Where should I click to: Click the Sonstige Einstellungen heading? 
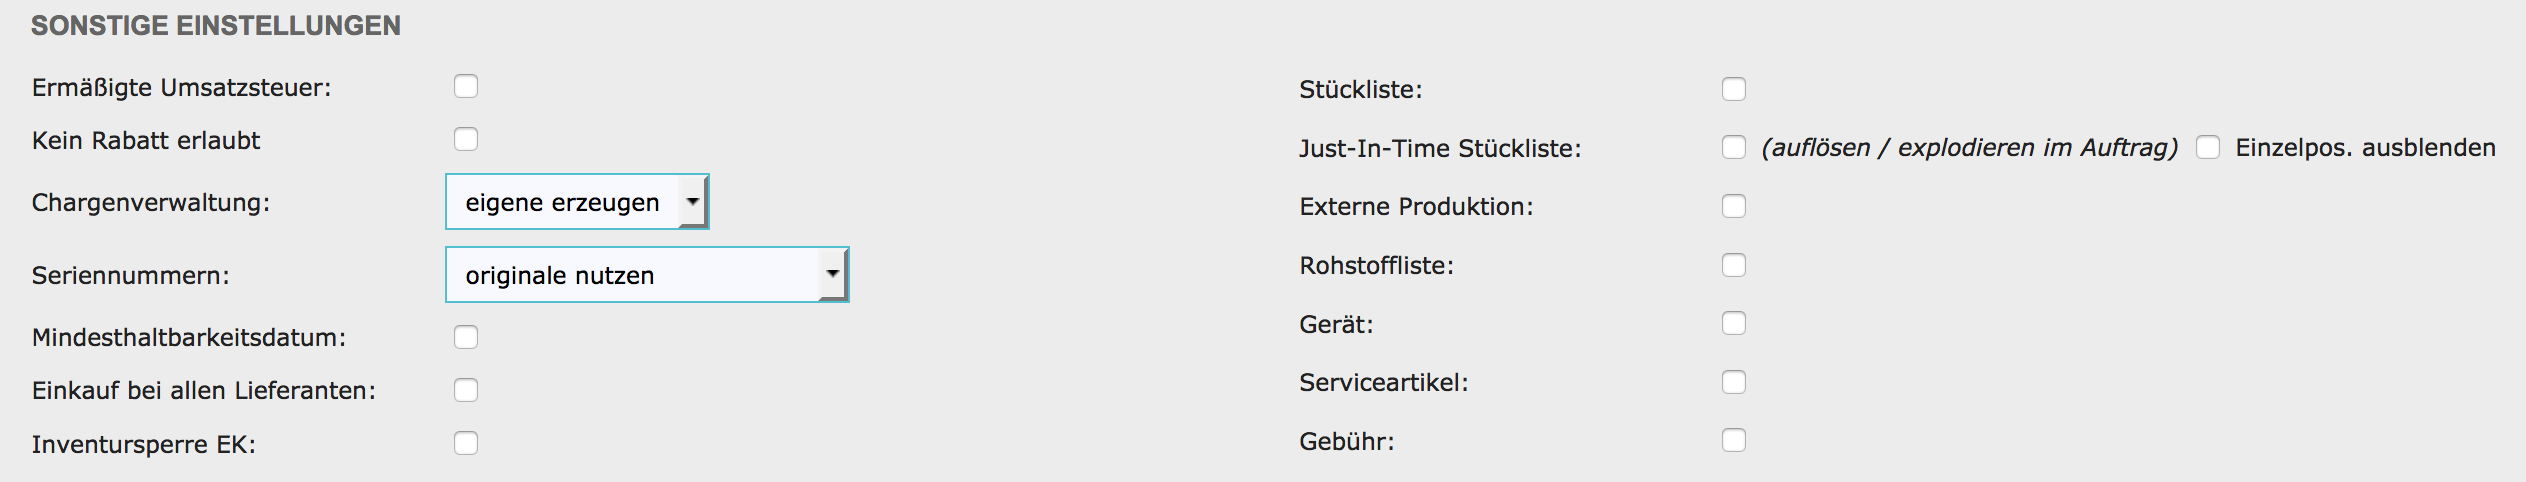[x=216, y=26]
